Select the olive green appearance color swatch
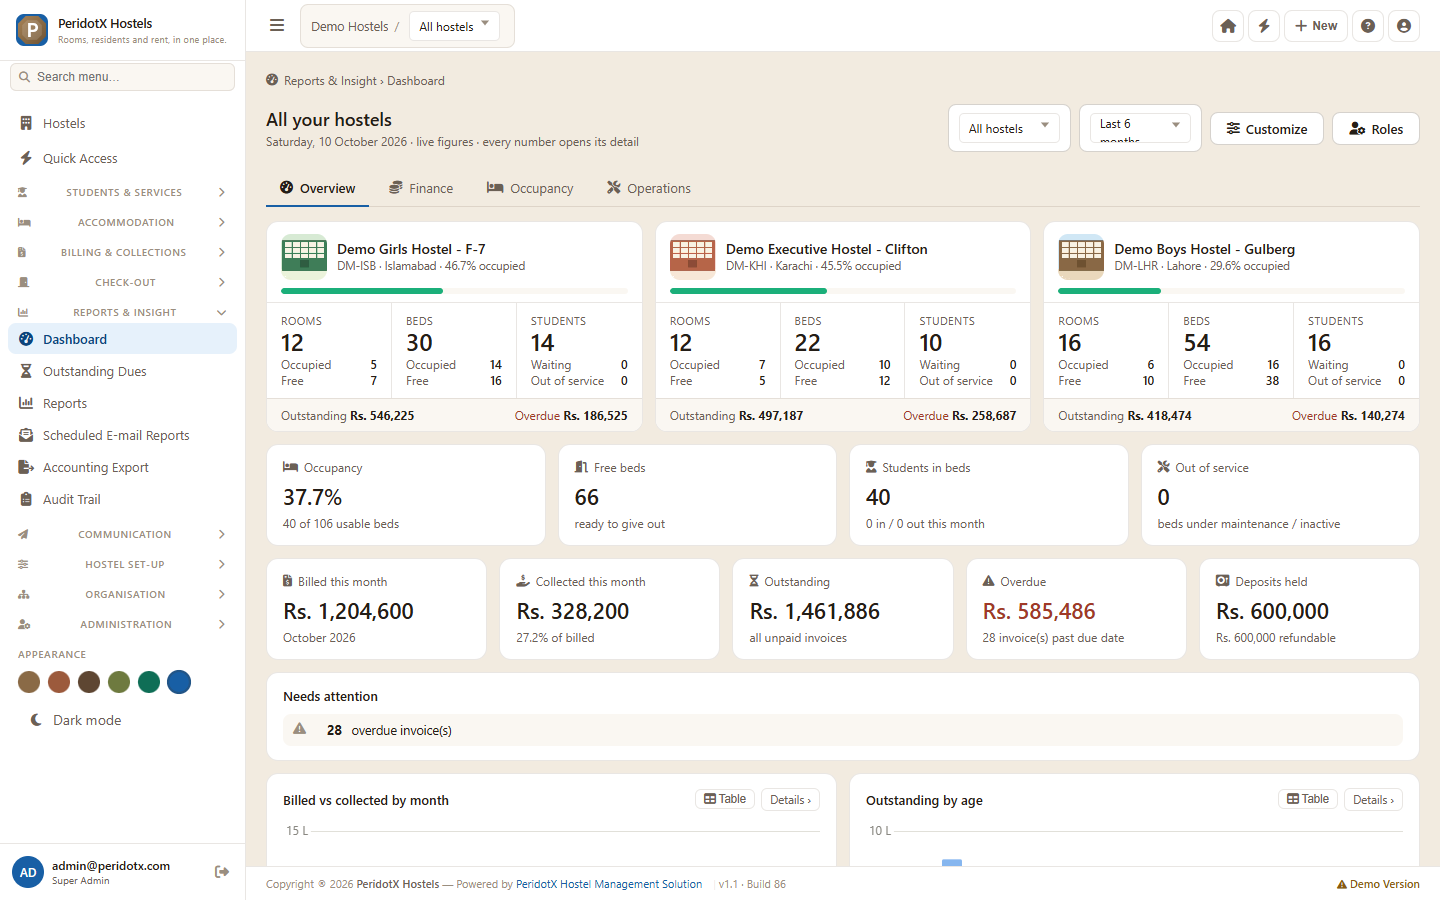Screen dimensions: 1440x900 (119, 682)
